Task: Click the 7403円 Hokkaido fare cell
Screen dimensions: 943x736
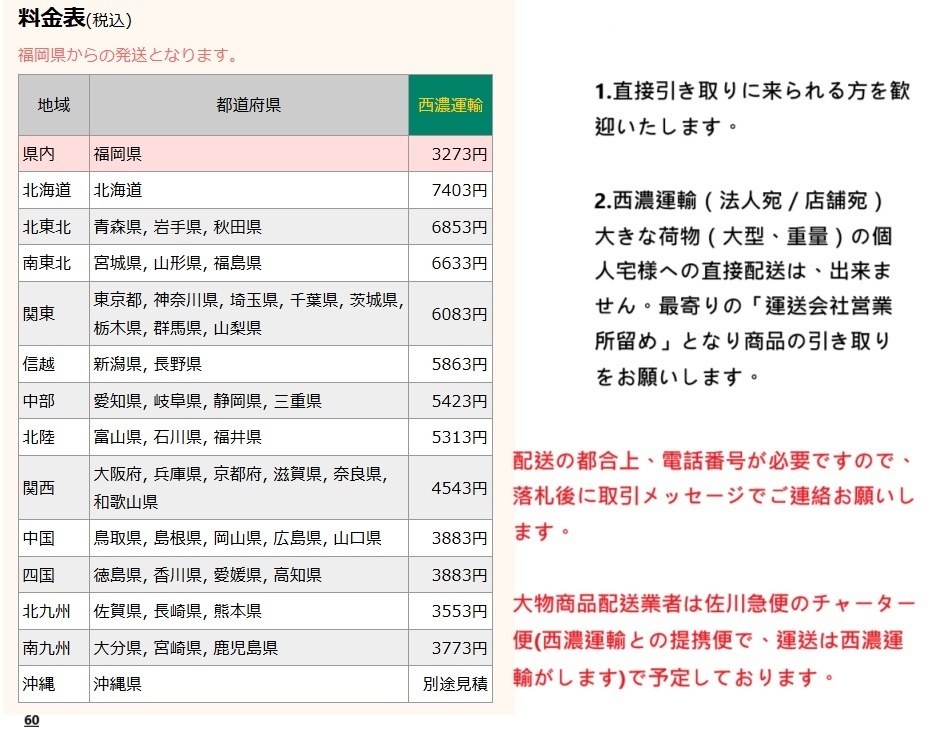Action: click(449, 188)
